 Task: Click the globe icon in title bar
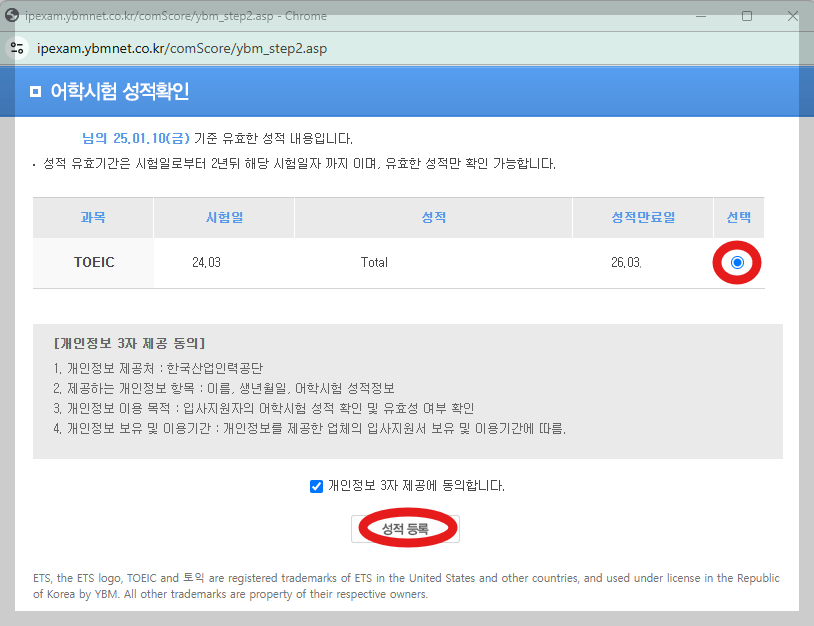point(11,16)
